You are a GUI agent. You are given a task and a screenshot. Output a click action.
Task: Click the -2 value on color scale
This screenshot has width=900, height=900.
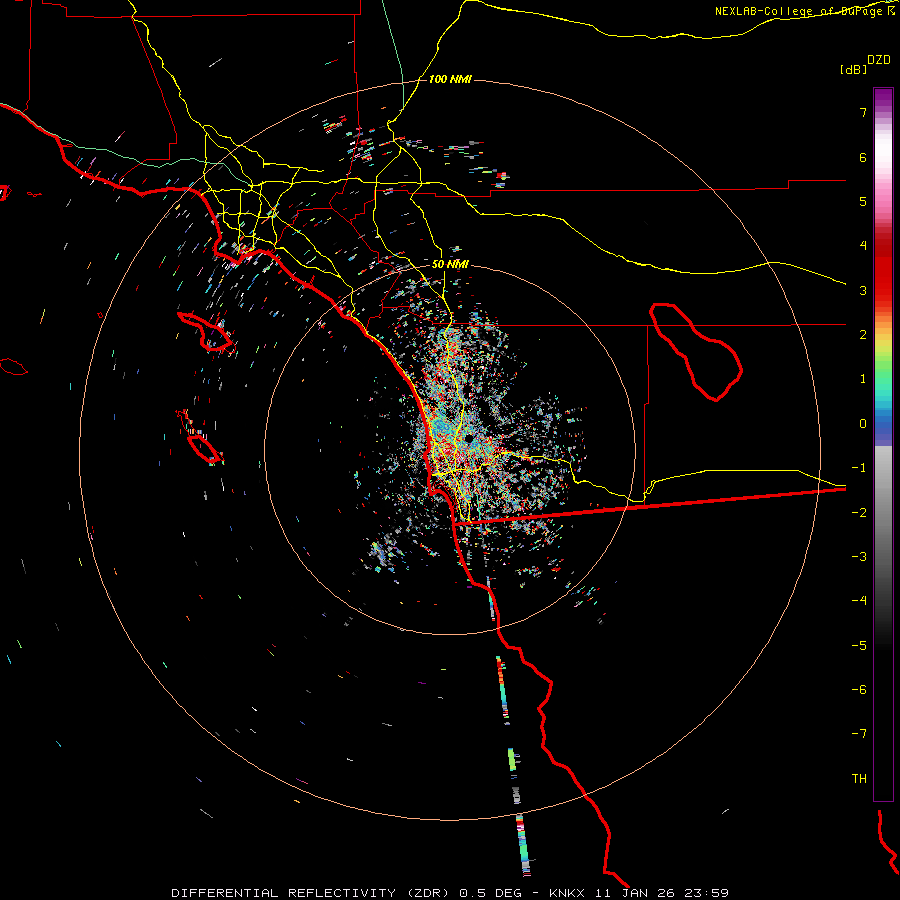coord(859,513)
